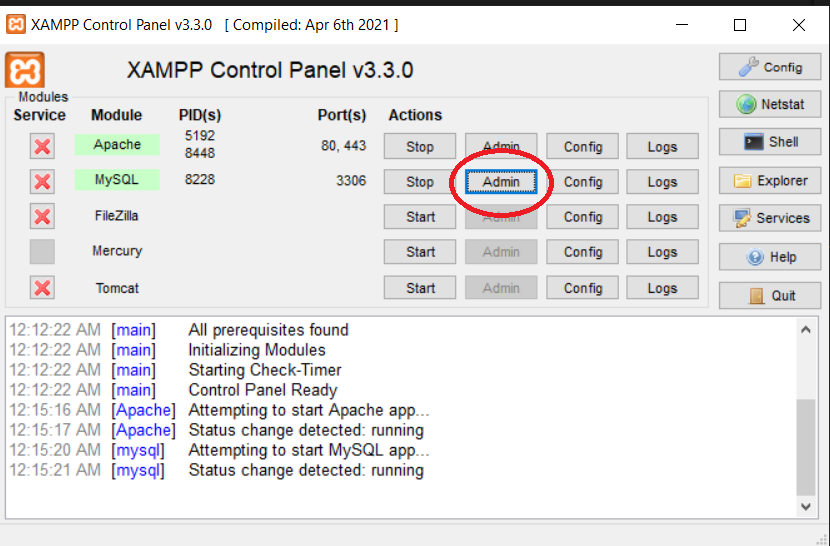Toggle MySQL service install checkbox
The height and width of the screenshot is (546, 830).
42,182
